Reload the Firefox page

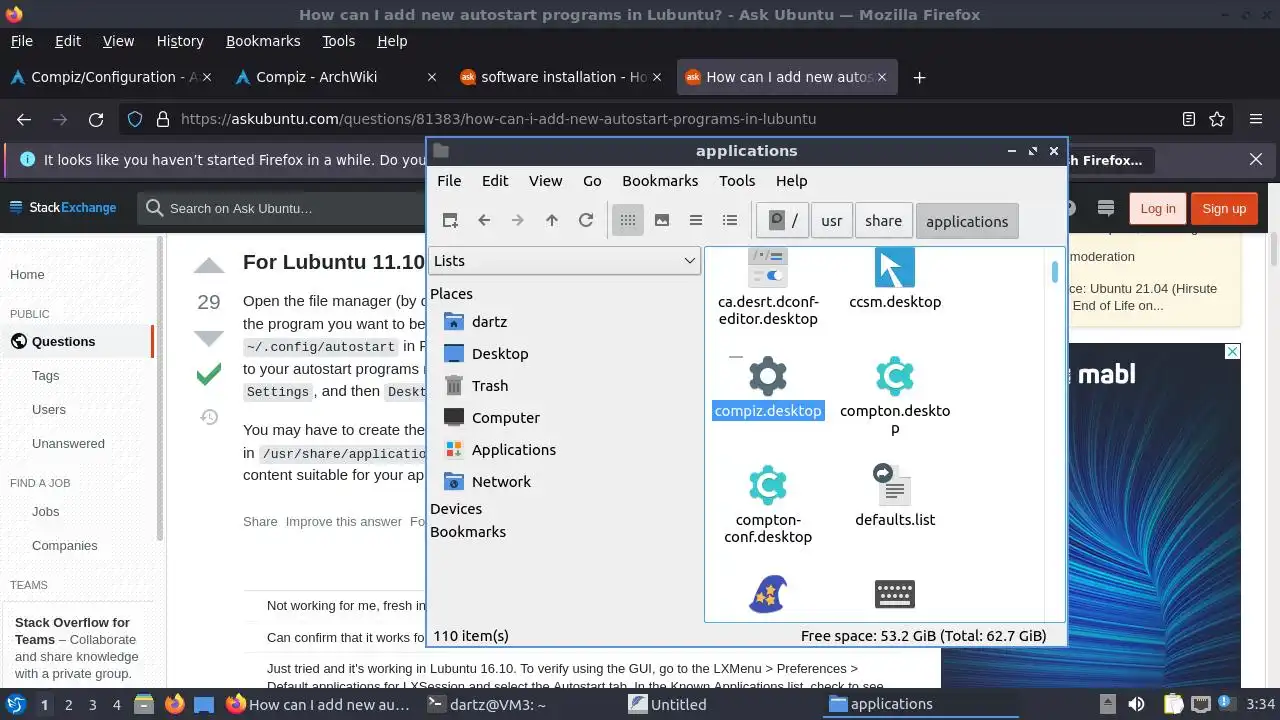point(96,119)
